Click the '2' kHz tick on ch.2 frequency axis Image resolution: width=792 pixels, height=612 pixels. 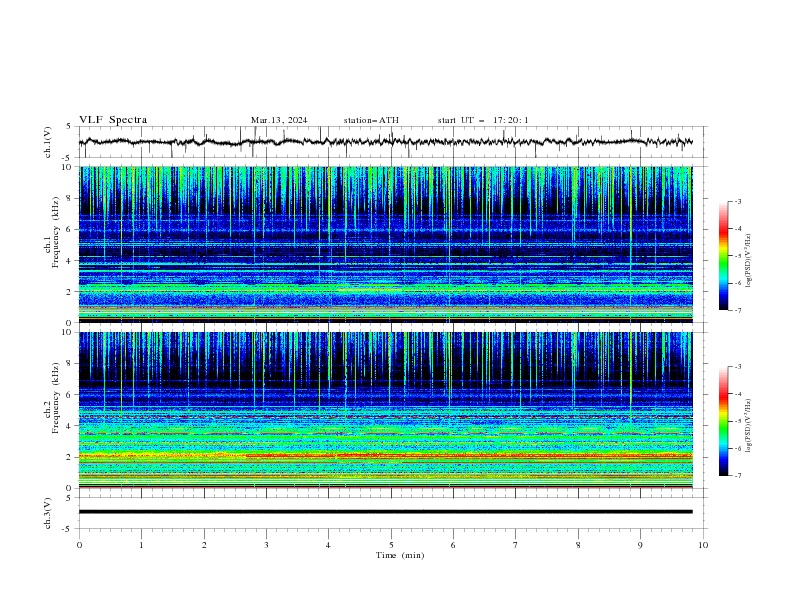click(69, 457)
